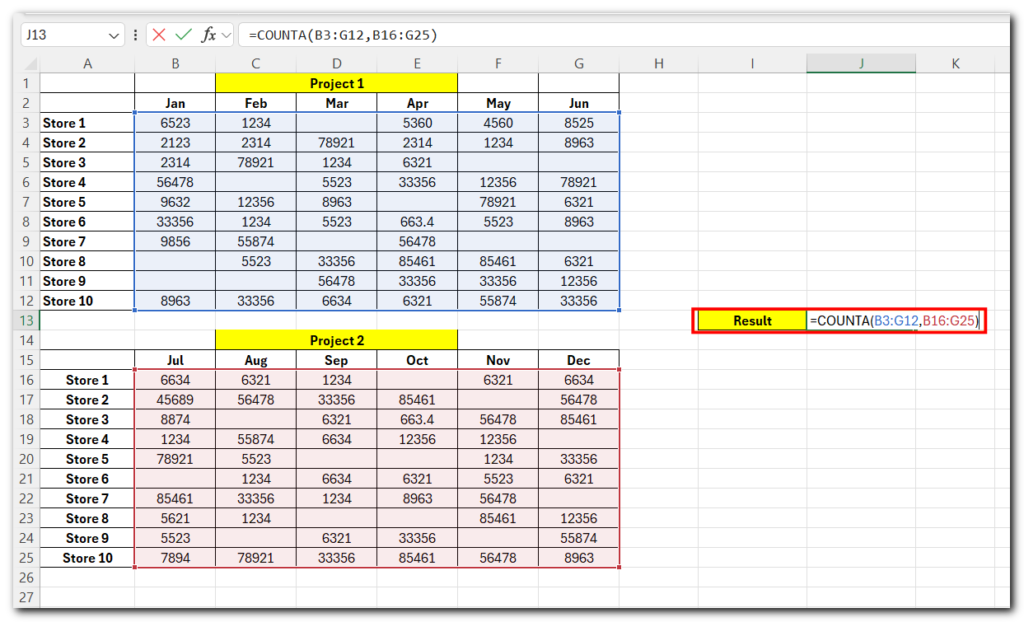The image size is (1024, 622).
Task: Select the Oct column heading cell
Action: tap(417, 360)
